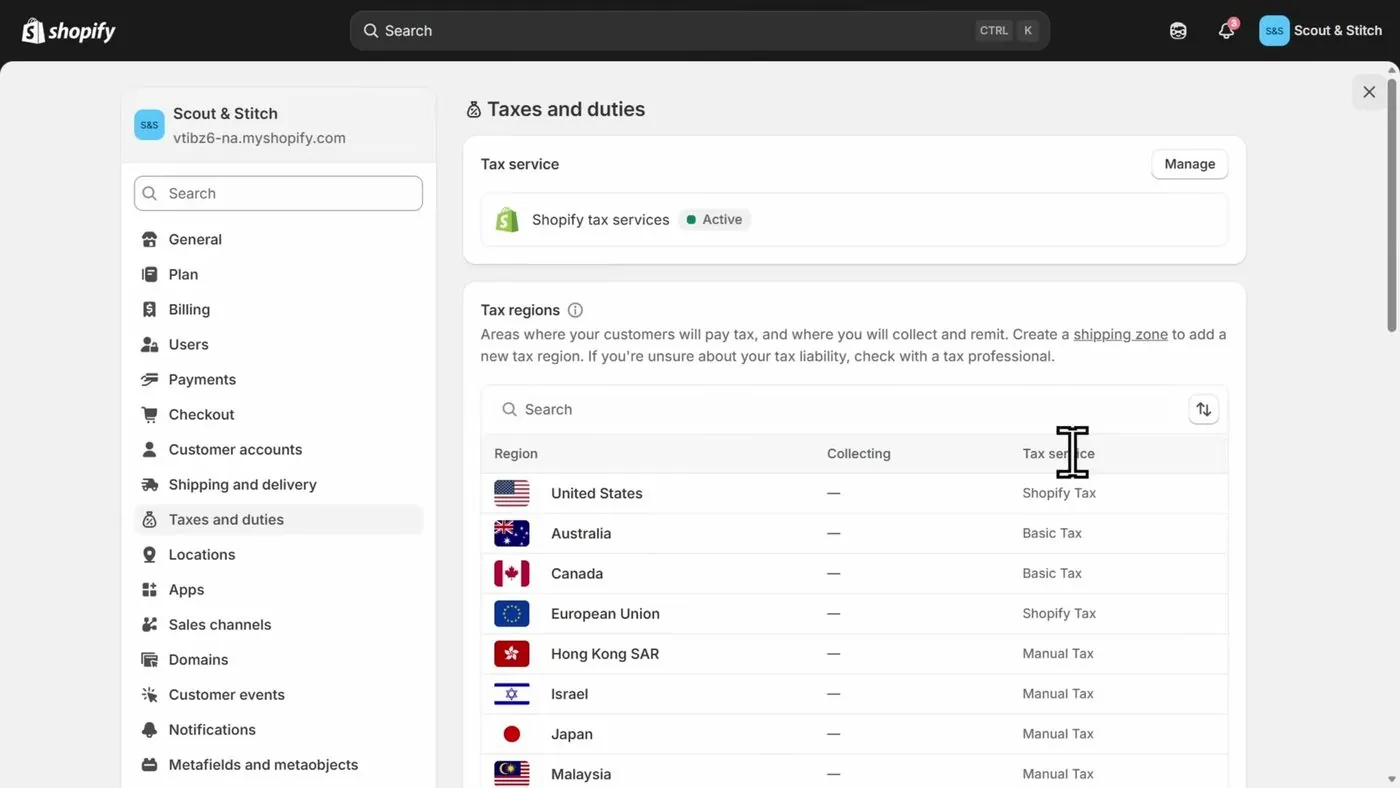Open Users settings
This screenshot has height=788, width=1400.
pyautogui.click(x=278, y=344)
